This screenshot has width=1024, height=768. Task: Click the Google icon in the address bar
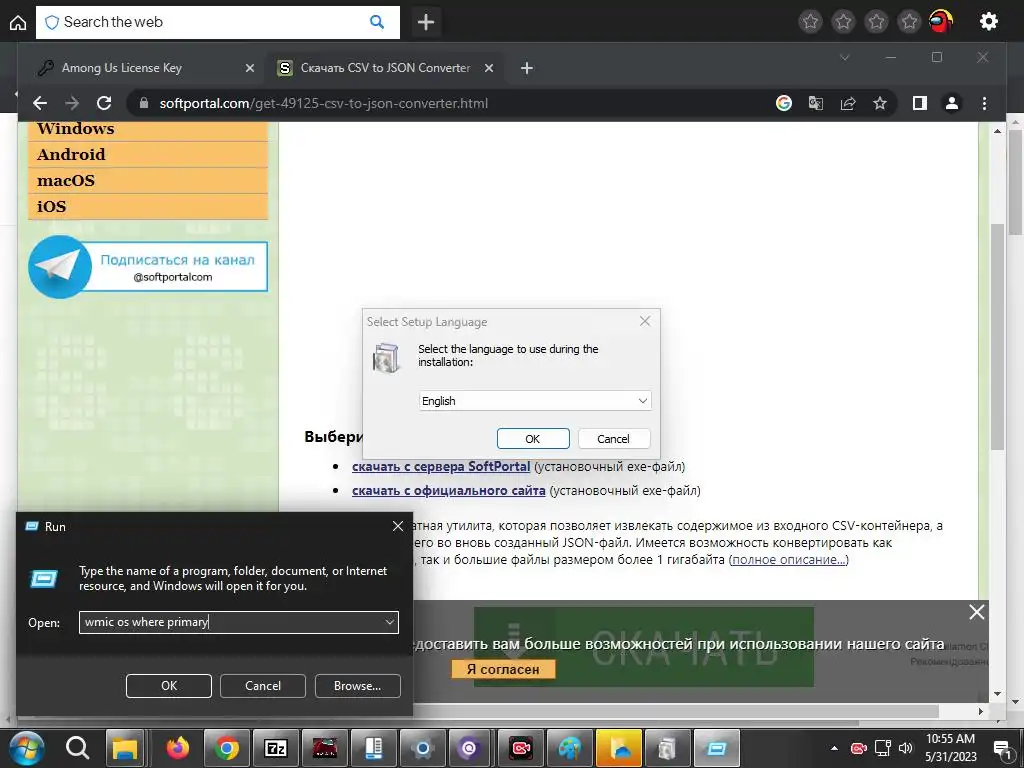pyautogui.click(x=784, y=103)
